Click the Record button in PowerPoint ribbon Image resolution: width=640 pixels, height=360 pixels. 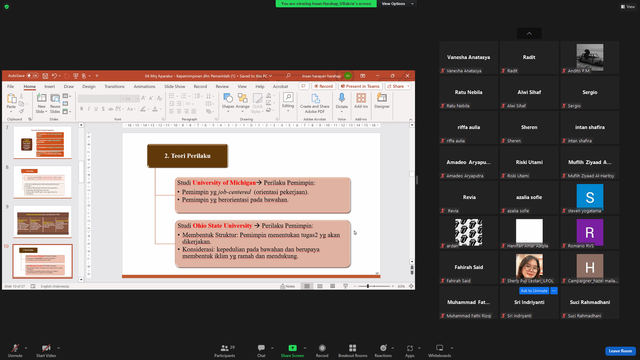[324, 86]
